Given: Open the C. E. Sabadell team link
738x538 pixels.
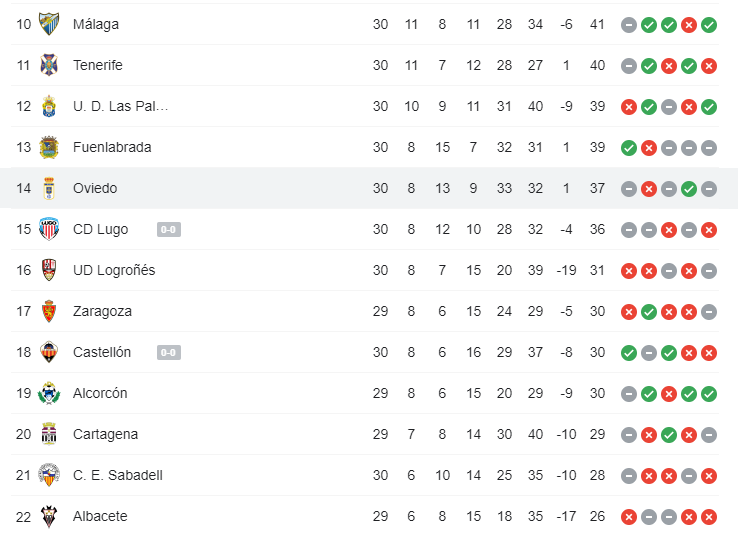Looking at the screenshot, I should click(x=118, y=475).
